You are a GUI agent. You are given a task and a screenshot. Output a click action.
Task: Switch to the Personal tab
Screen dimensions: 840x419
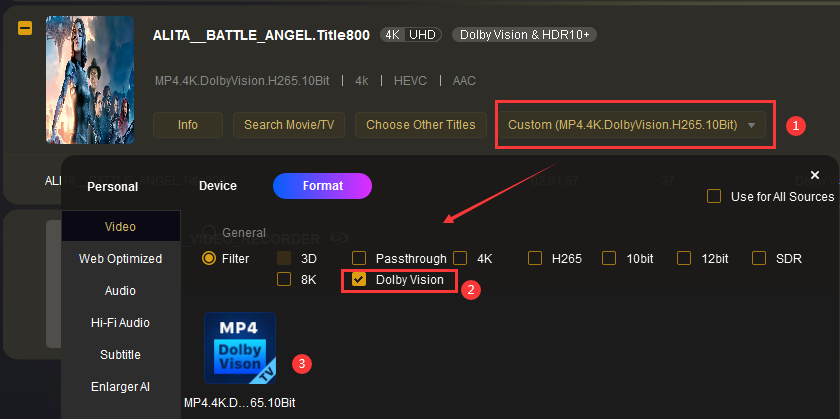pos(112,186)
